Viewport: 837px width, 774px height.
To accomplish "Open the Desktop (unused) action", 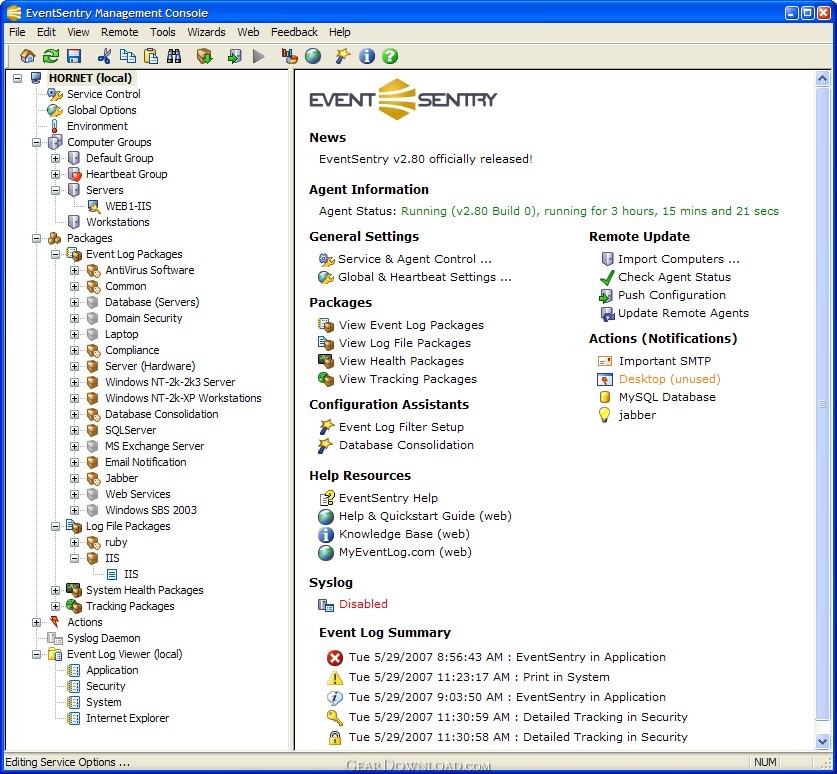I will coord(669,379).
